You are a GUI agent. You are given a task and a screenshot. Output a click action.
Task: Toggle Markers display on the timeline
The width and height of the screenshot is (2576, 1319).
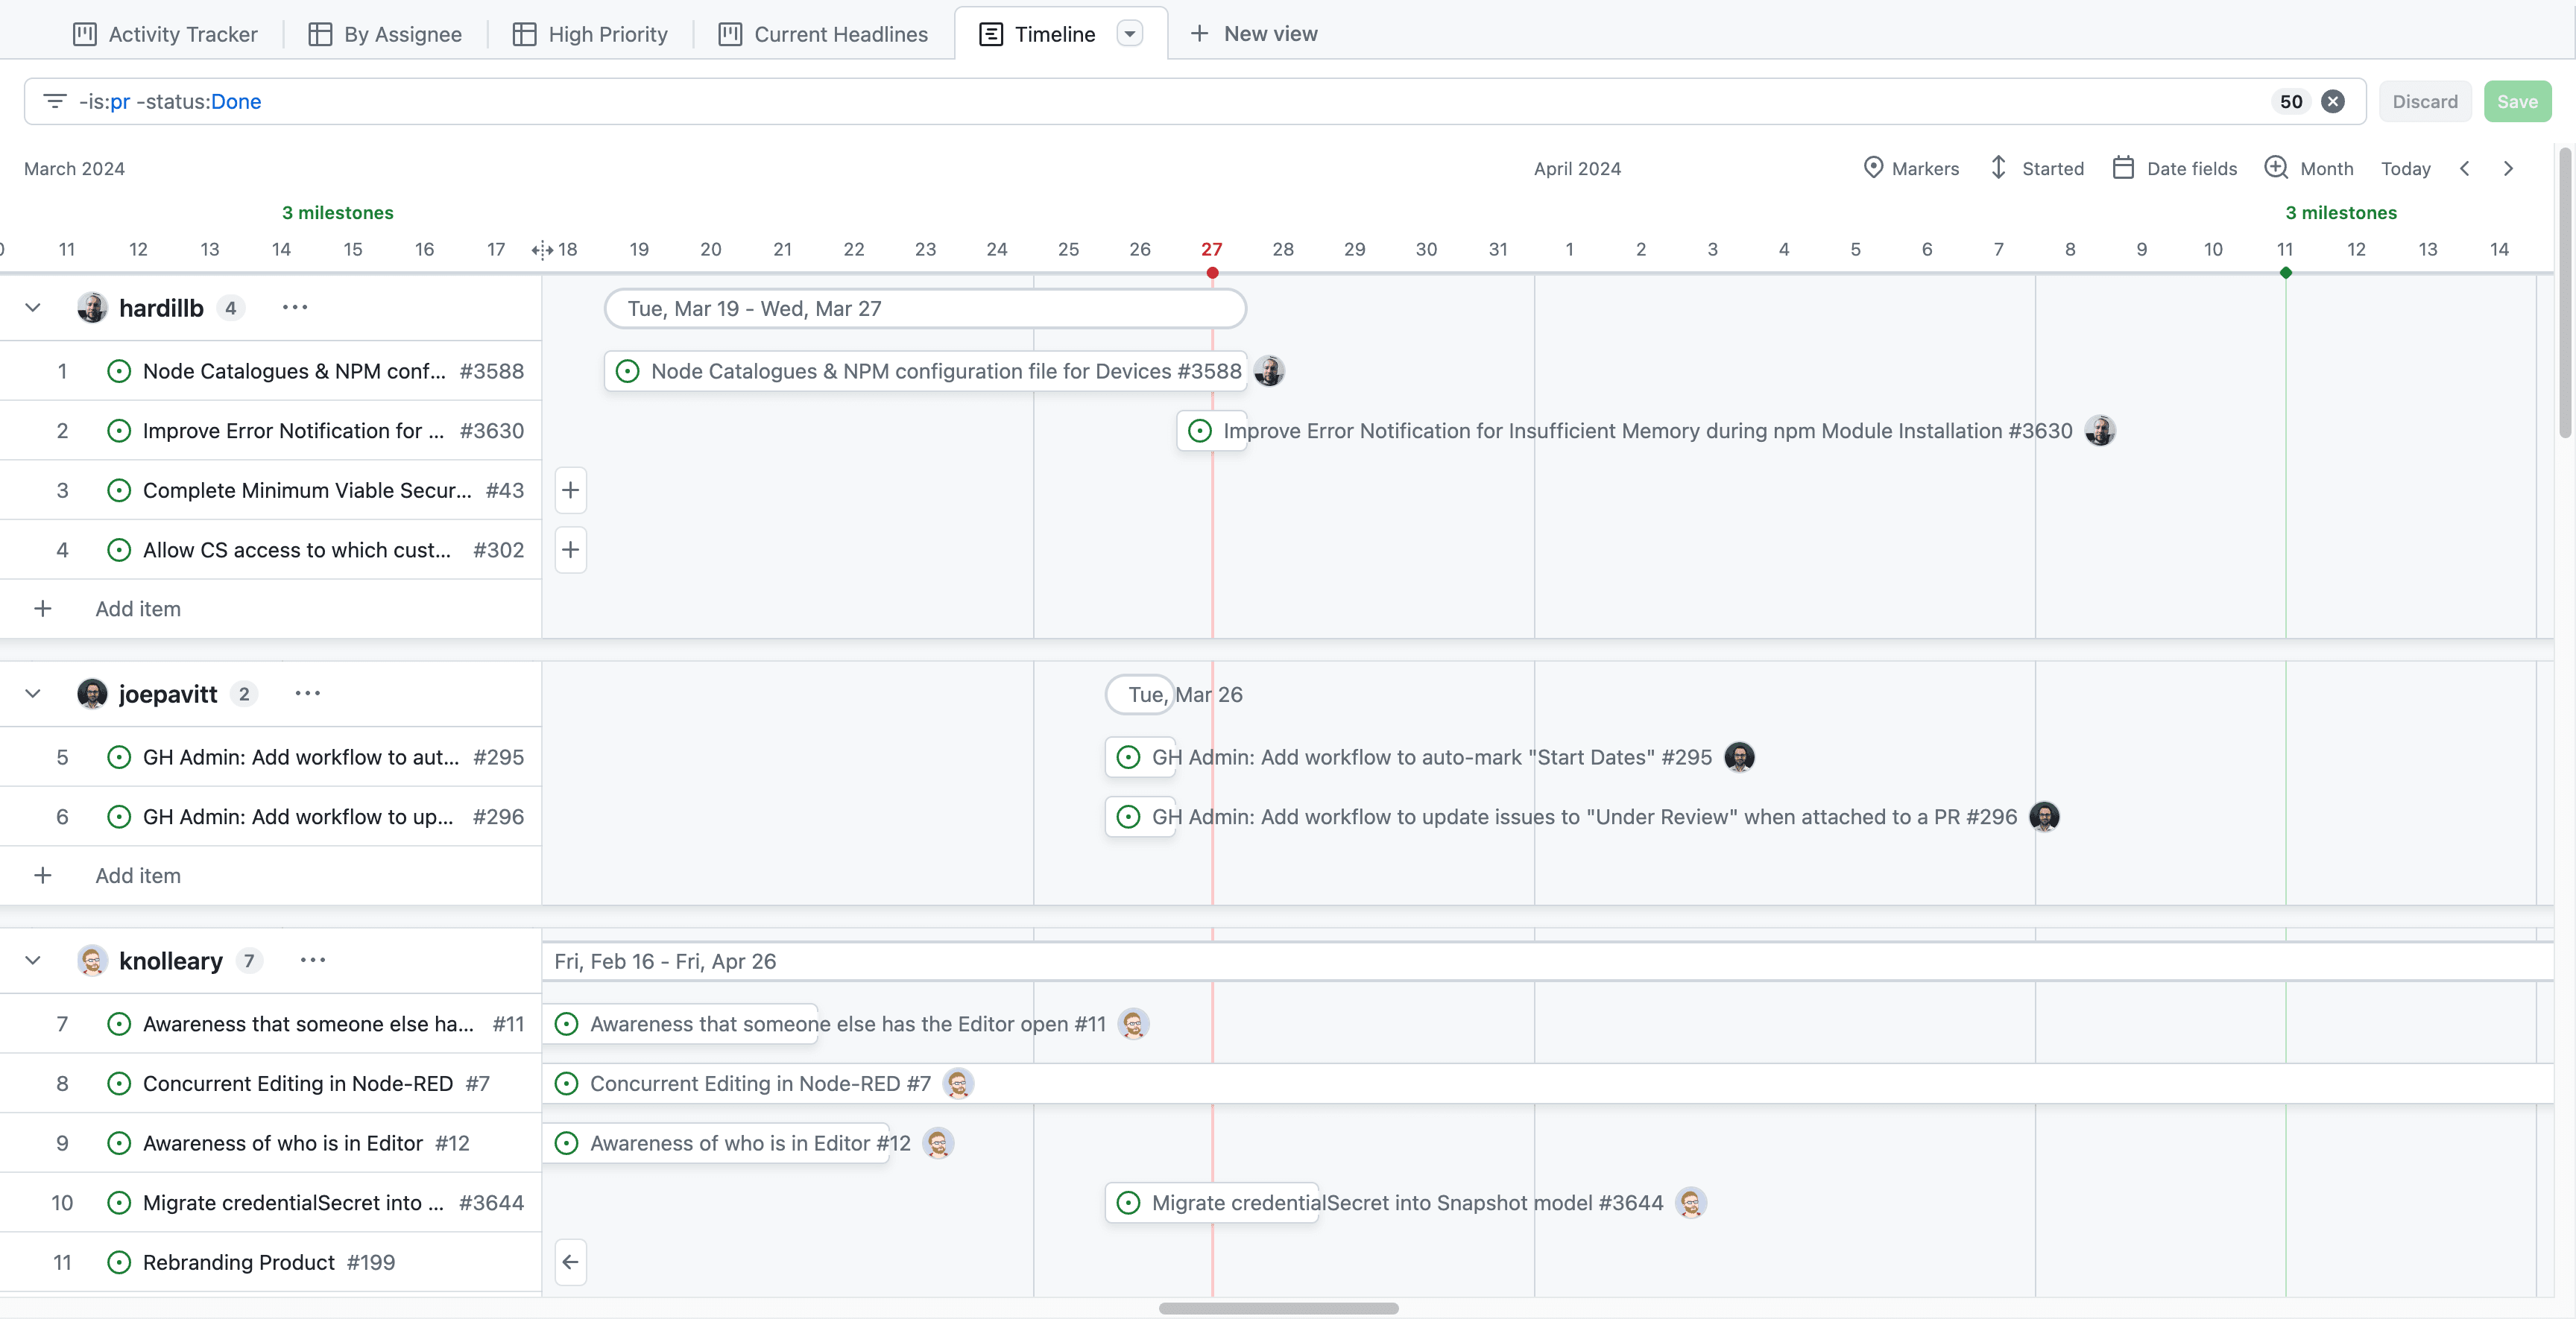(1874, 168)
